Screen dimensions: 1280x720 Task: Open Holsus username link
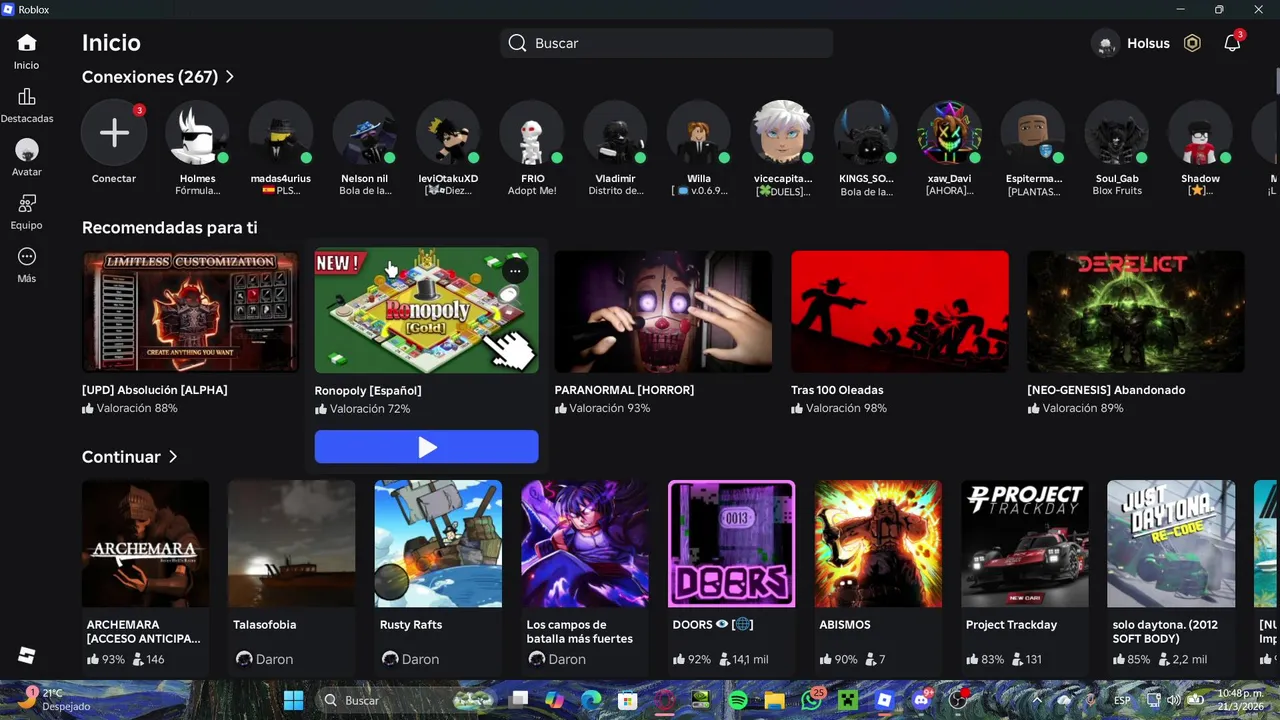point(1148,43)
